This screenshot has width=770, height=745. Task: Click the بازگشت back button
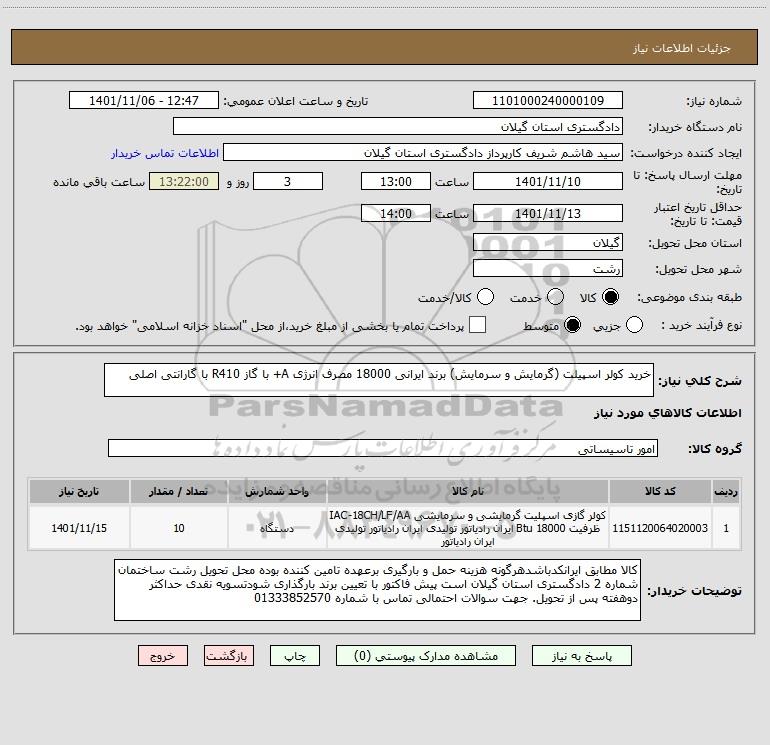(x=229, y=656)
